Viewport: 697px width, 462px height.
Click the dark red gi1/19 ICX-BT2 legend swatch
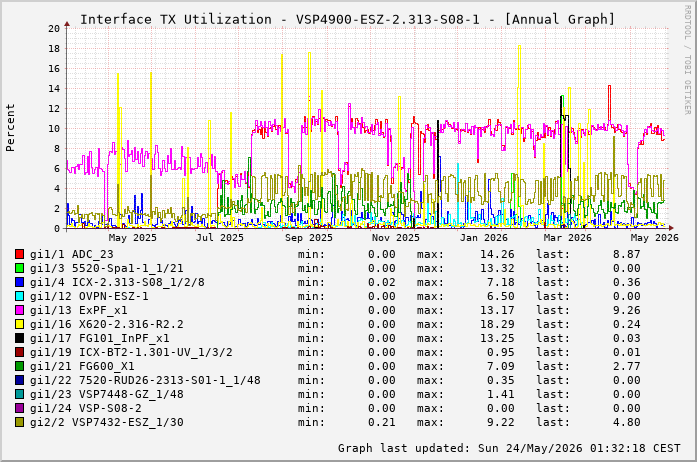tap(19, 352)
